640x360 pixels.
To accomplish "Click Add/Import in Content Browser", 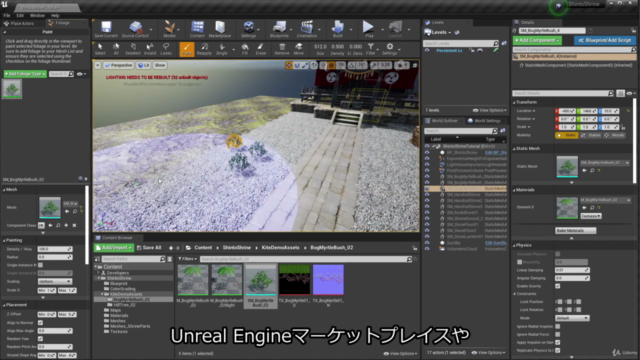I will (114, 248).
